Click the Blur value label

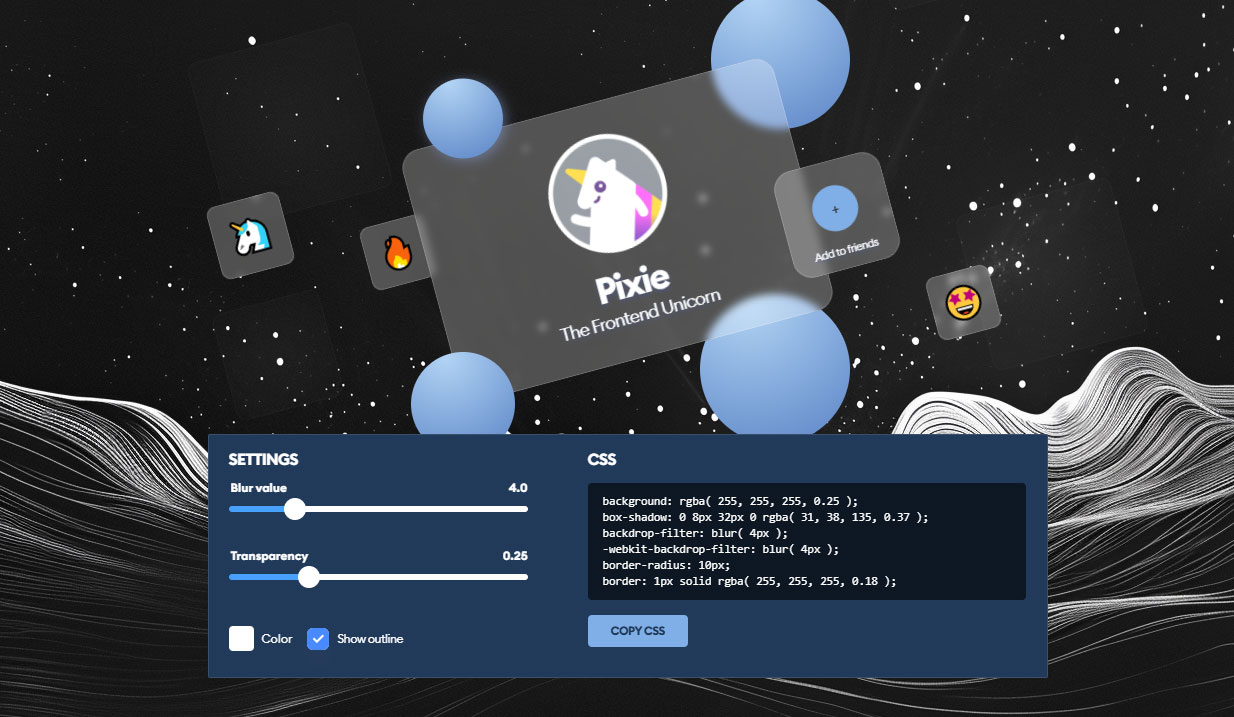pos(258,488)
